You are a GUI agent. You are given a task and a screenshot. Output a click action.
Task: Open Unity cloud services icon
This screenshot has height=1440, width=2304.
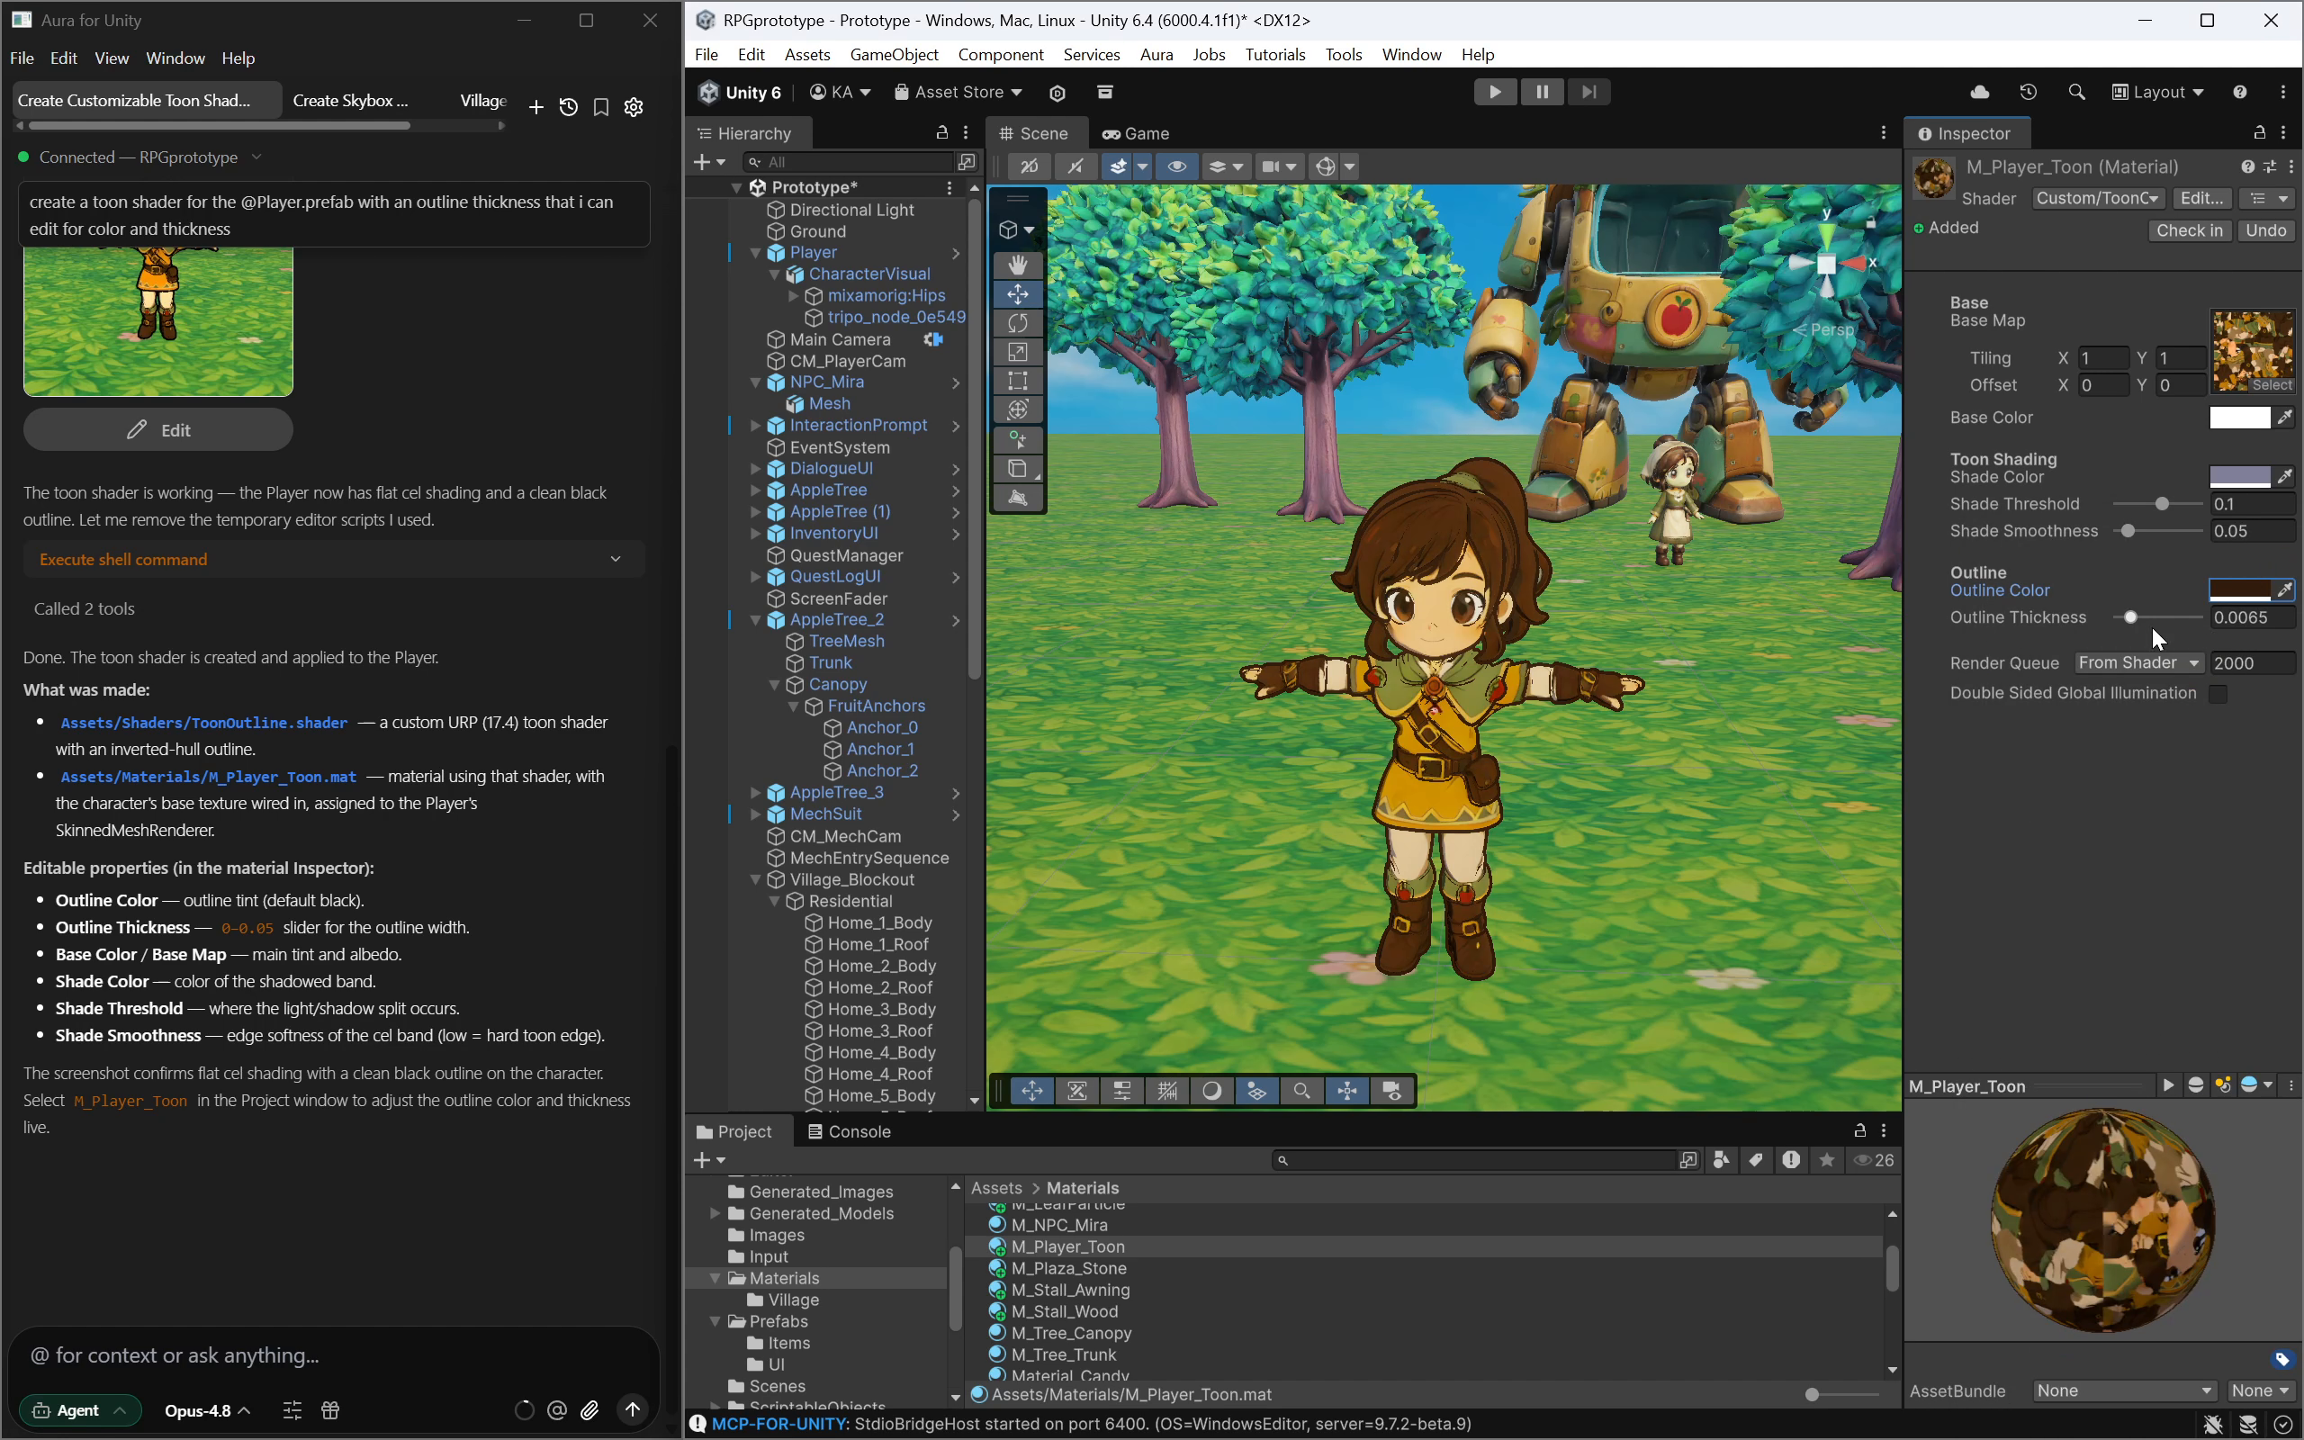(1979, 92)
